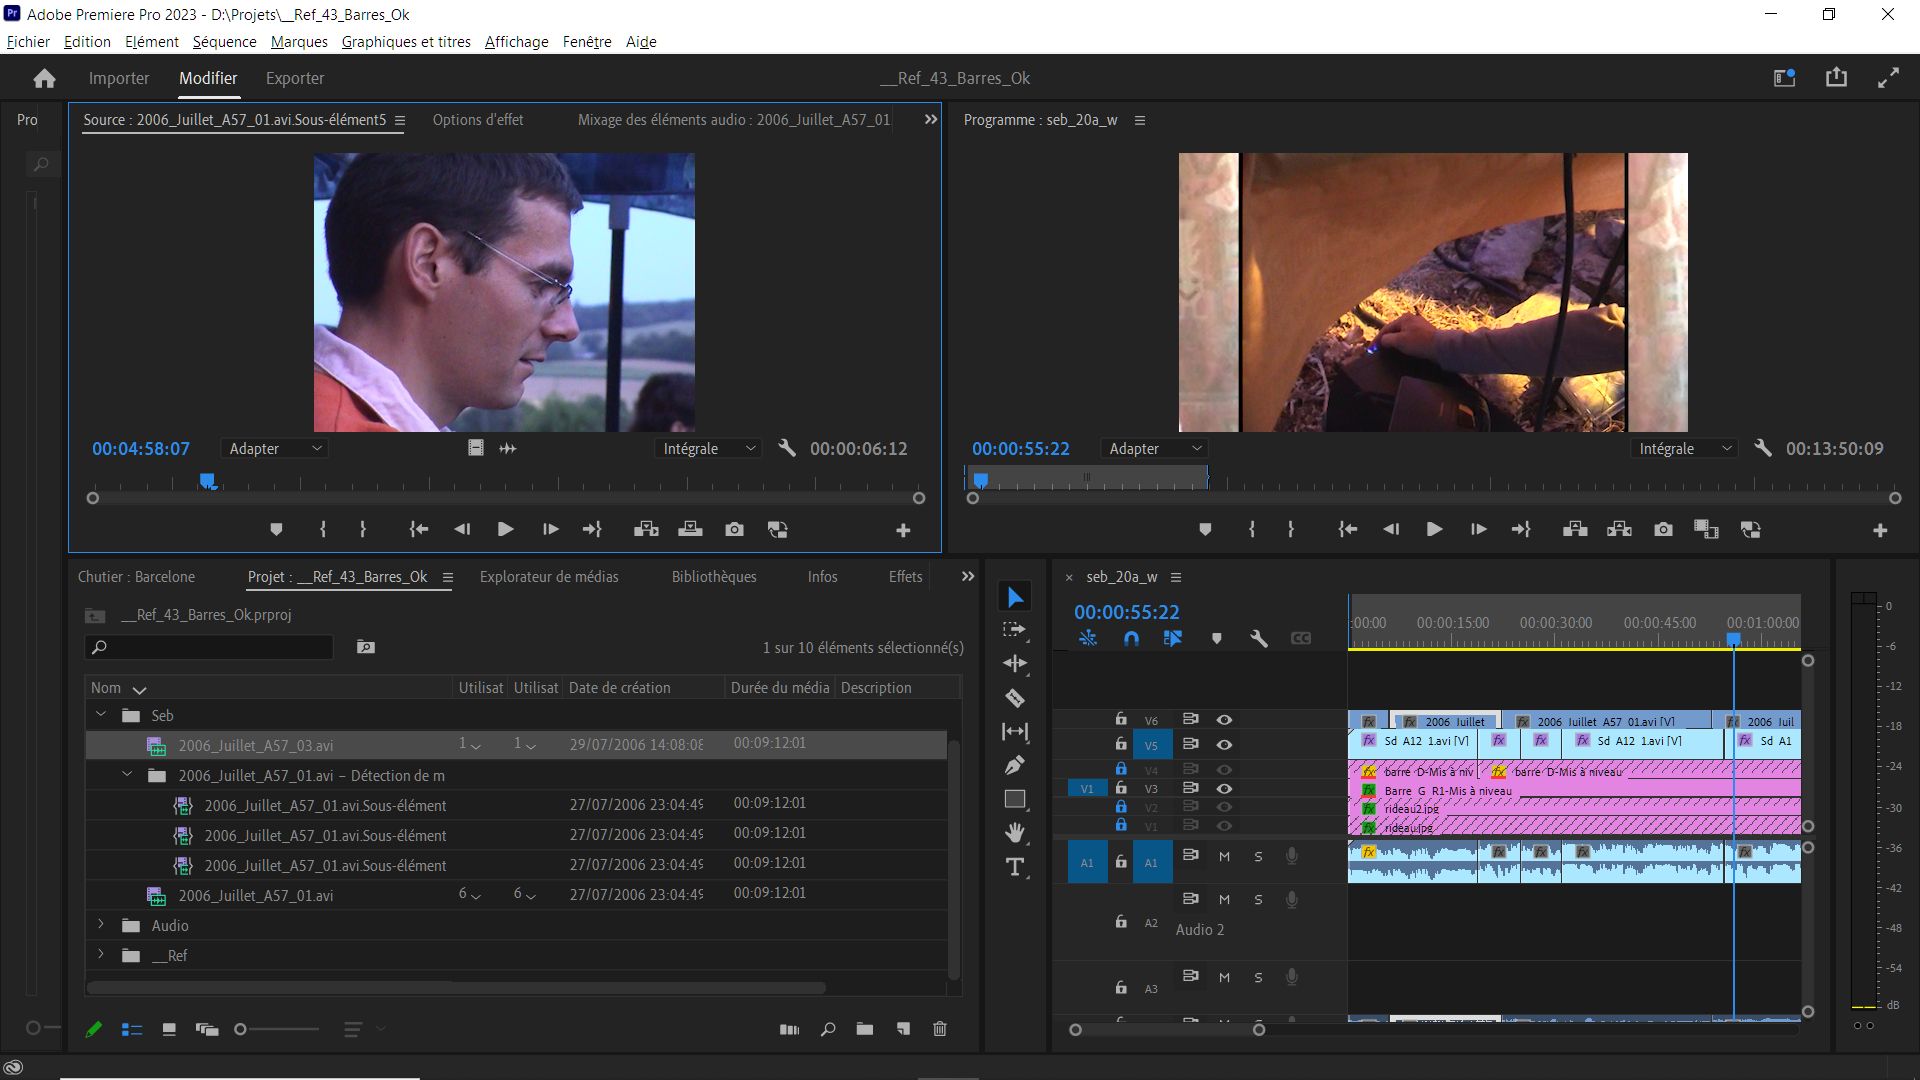The width and height of the screenshot is (1920, 1080).
Task: Play the Program monitor sequence
Action: coord(1434,530)
